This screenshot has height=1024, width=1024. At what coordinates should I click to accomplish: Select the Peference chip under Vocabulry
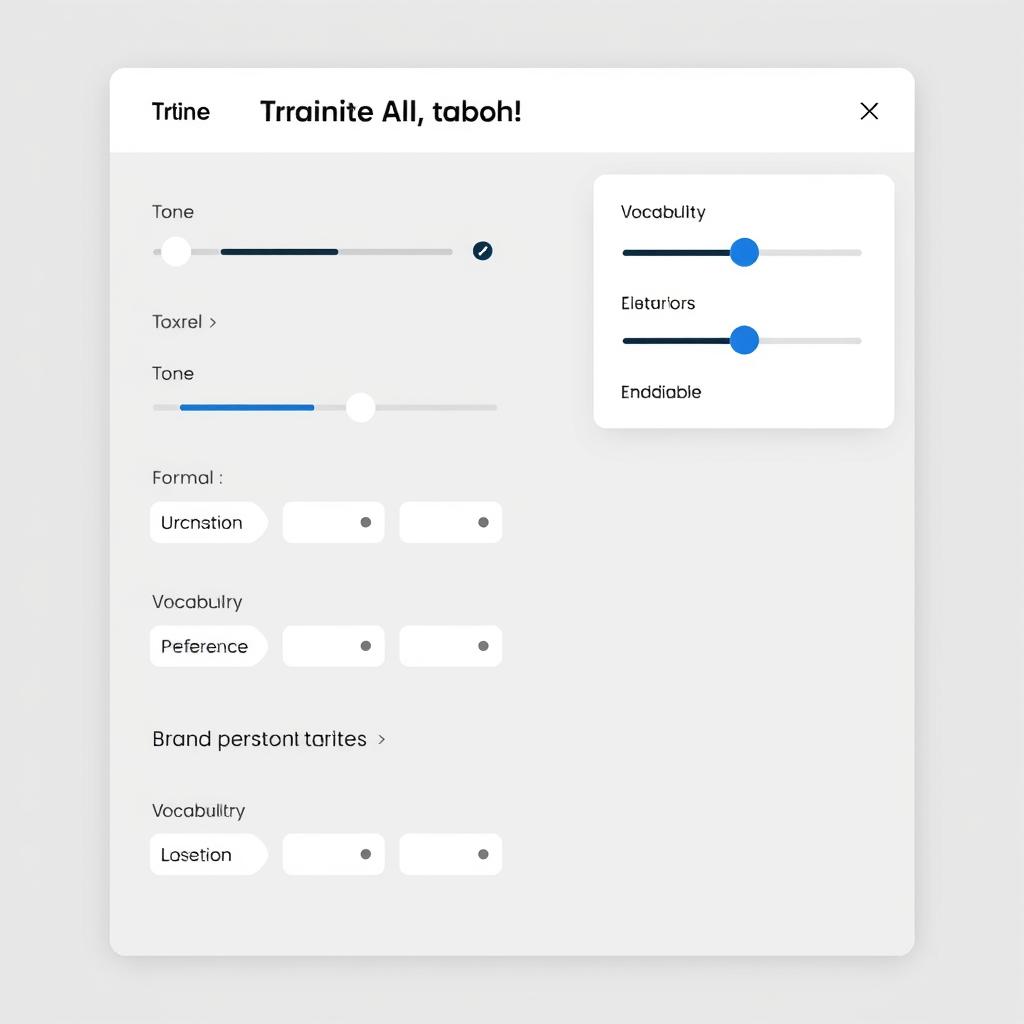208,646
